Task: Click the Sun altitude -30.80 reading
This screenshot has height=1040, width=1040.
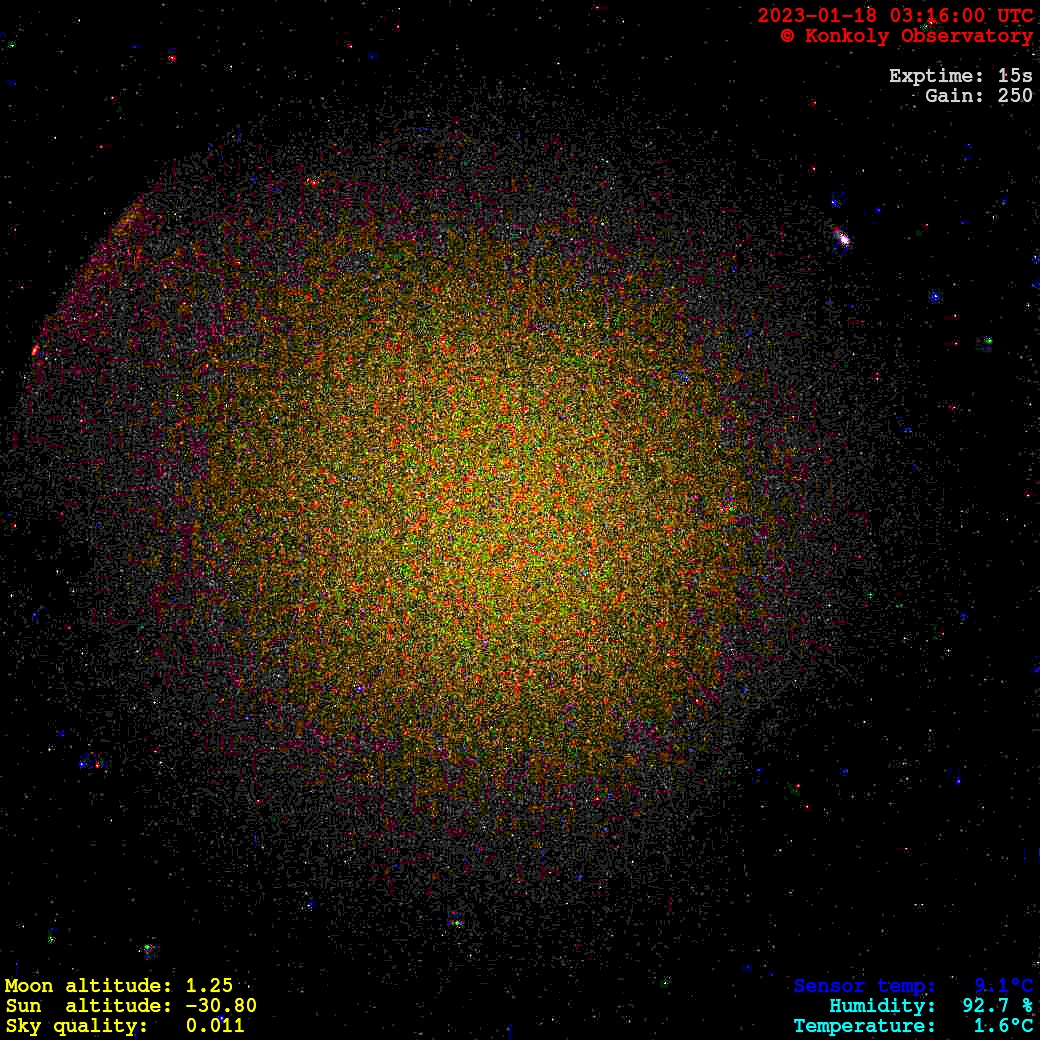Action: (130, 1006)
